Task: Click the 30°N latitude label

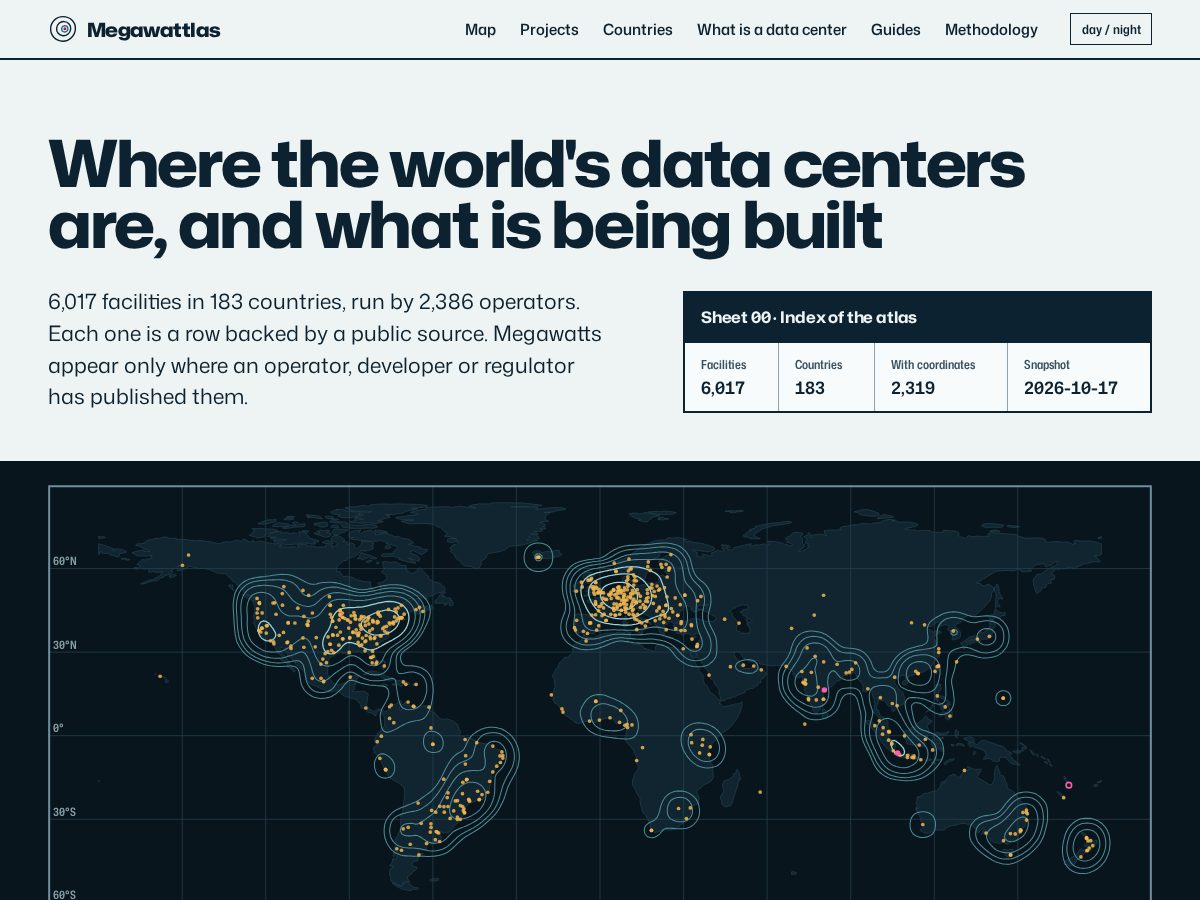Action: point(65,645)
